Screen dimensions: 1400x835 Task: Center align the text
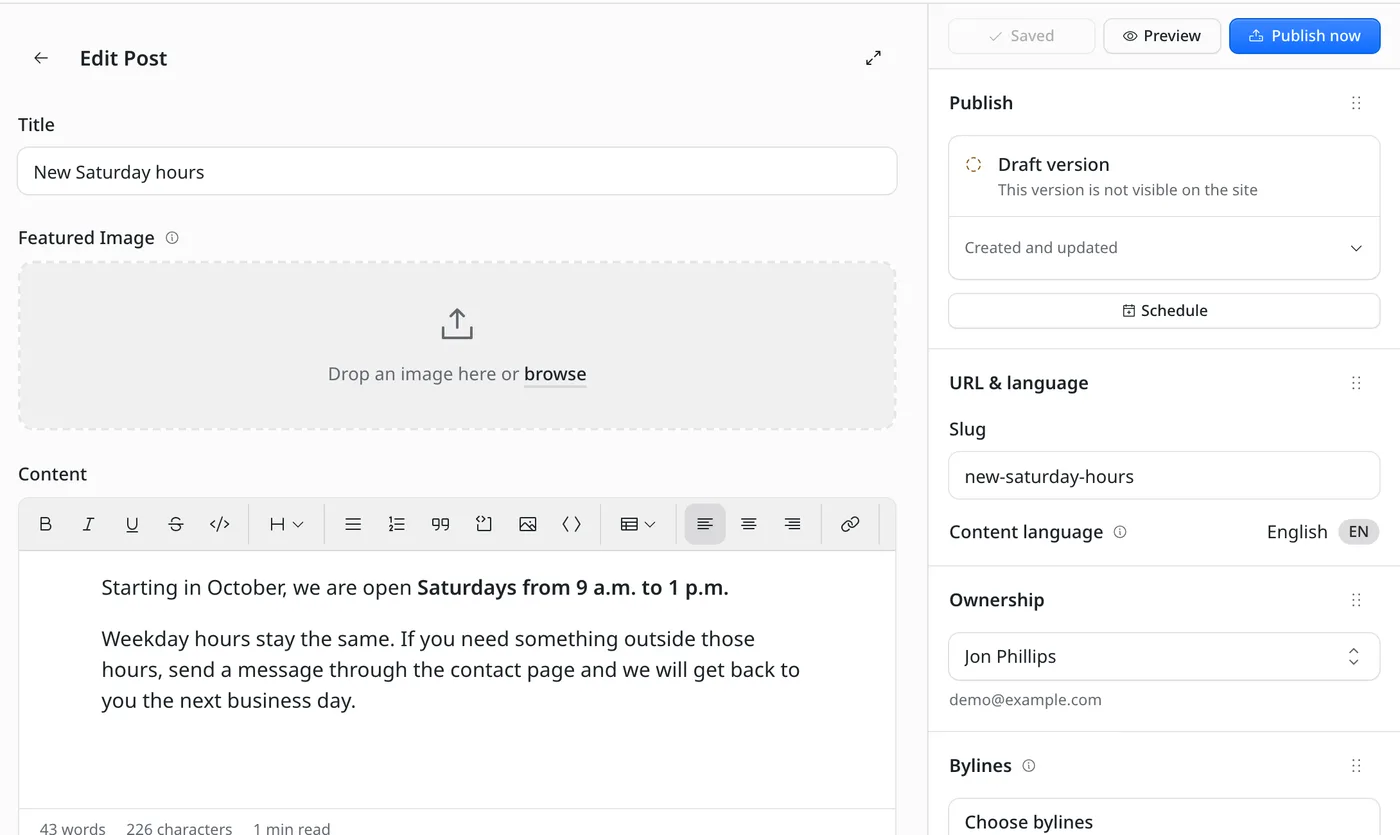point(748,524)
